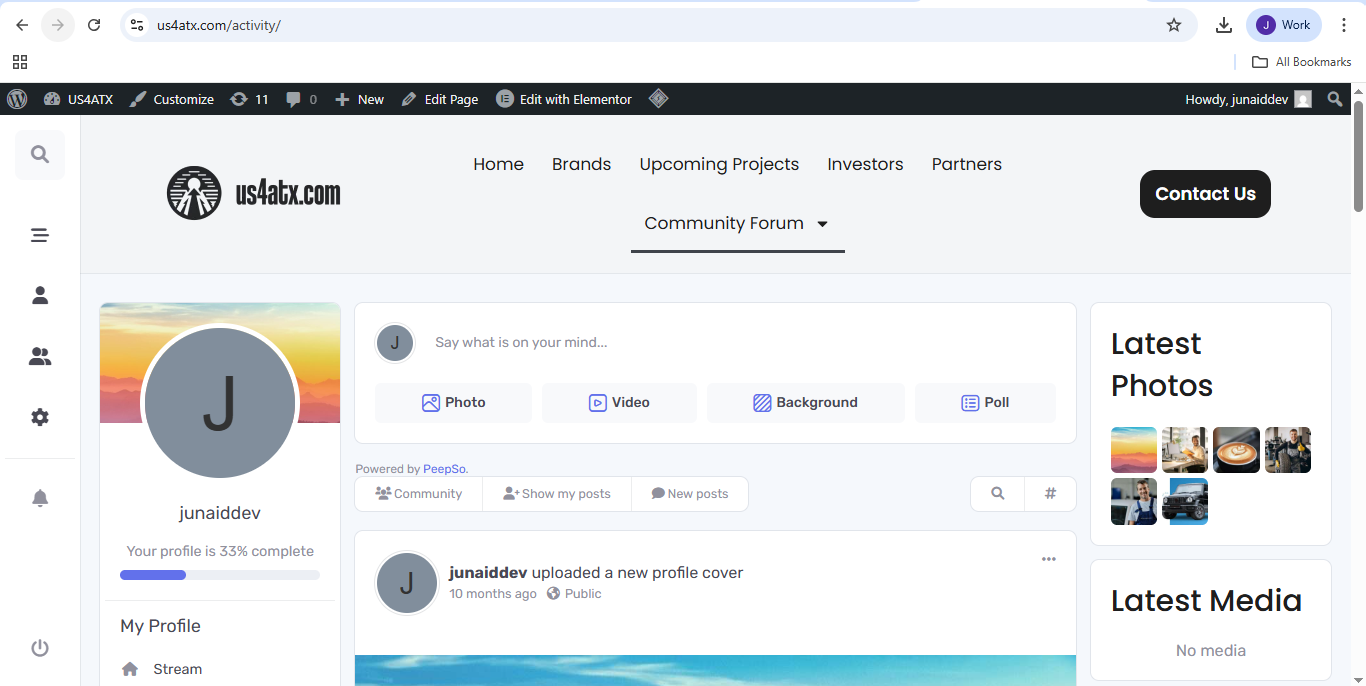Reload the page with refresh icon
Image resolution: width=1366 pixels, height=686 pixels.
click(x=94, y=25)
